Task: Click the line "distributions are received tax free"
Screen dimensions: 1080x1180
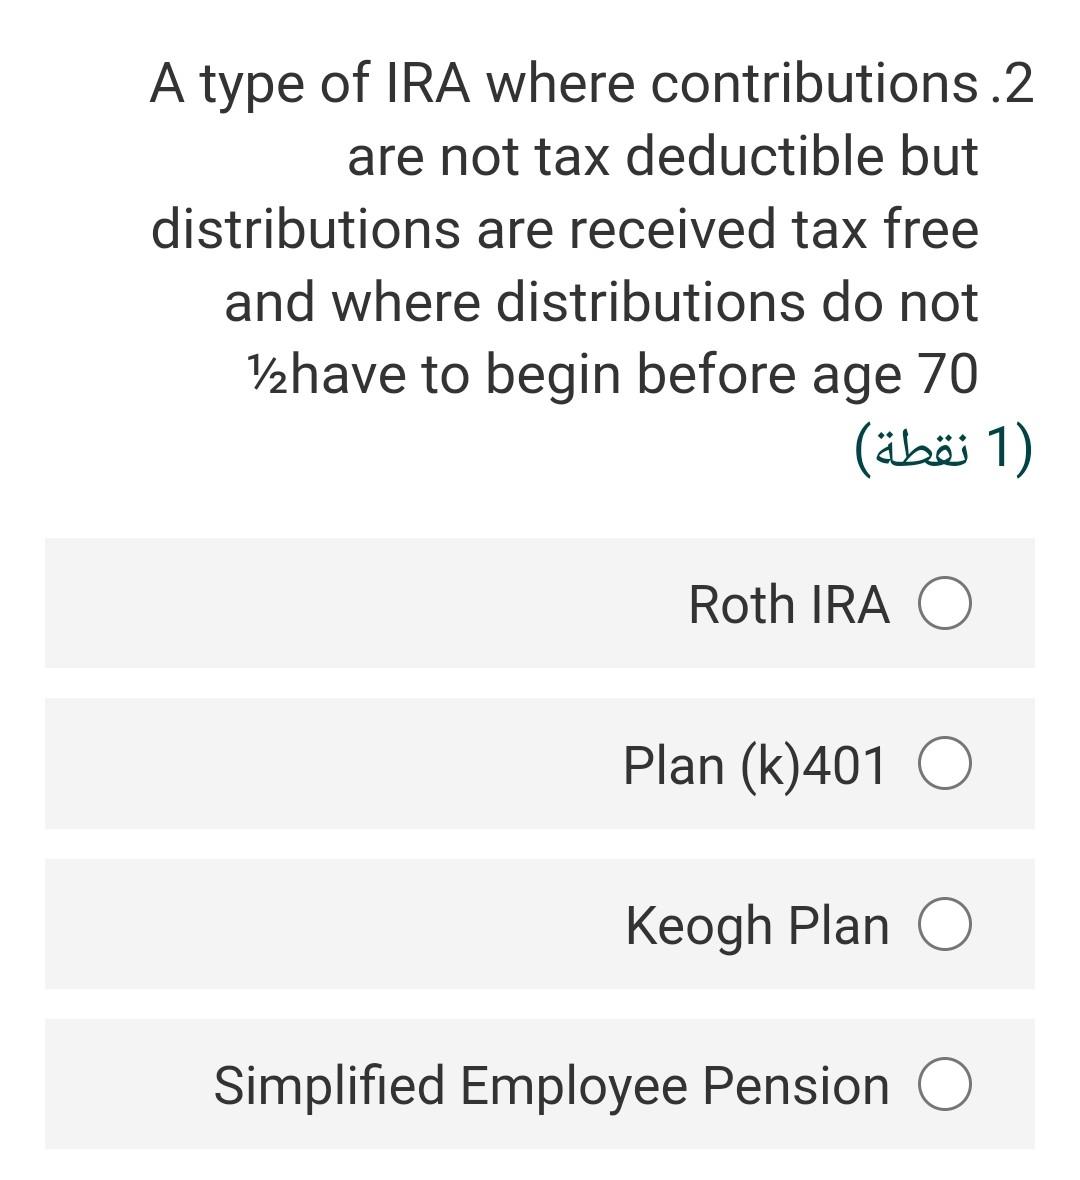Action: [565, 229]
